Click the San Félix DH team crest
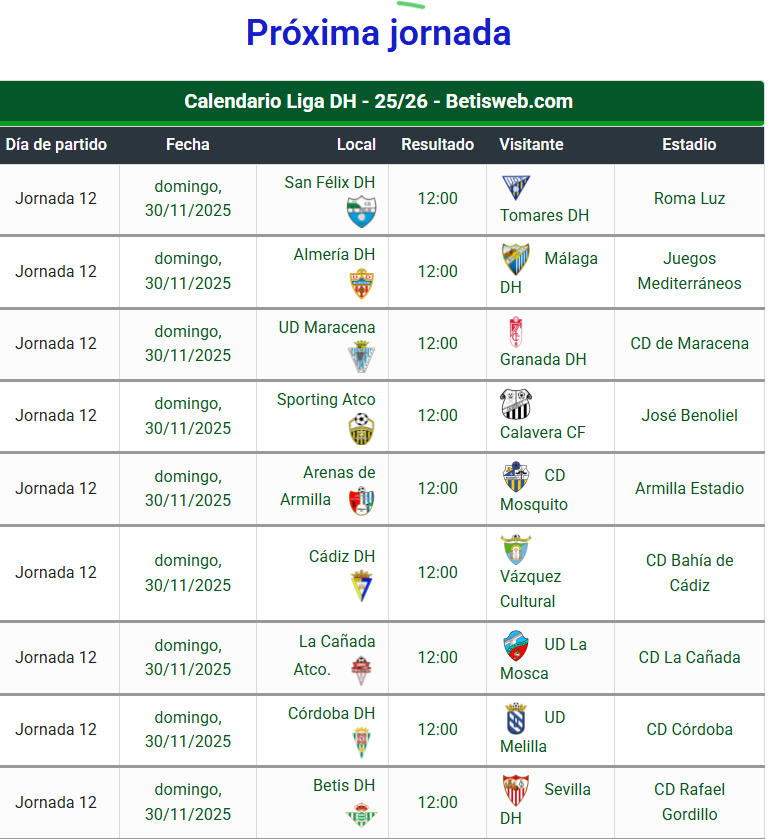This screenshot has height=839, width=768. 361,212
